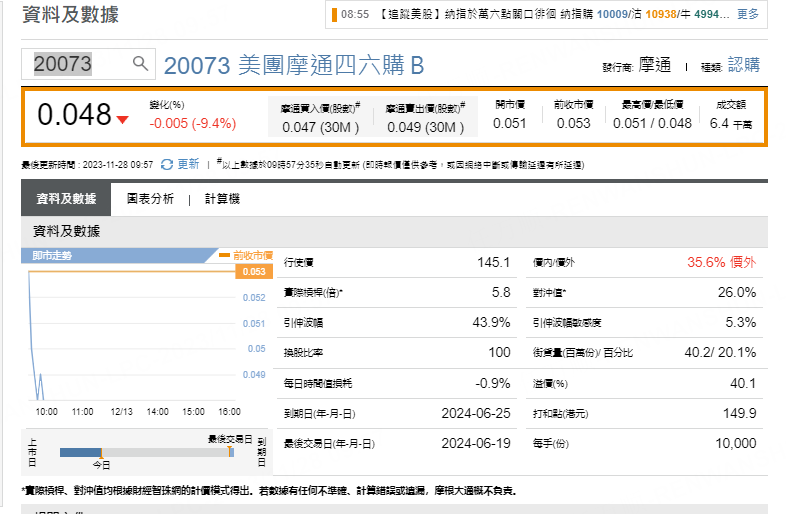Click the orange previous-close legend marker
786x514 pixels.
225,256
